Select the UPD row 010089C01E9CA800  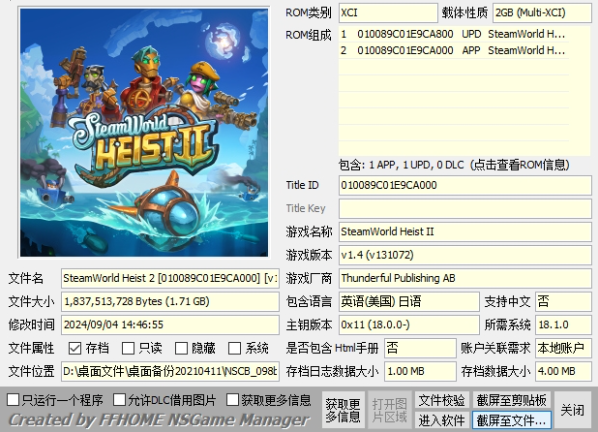pos(454,34)
